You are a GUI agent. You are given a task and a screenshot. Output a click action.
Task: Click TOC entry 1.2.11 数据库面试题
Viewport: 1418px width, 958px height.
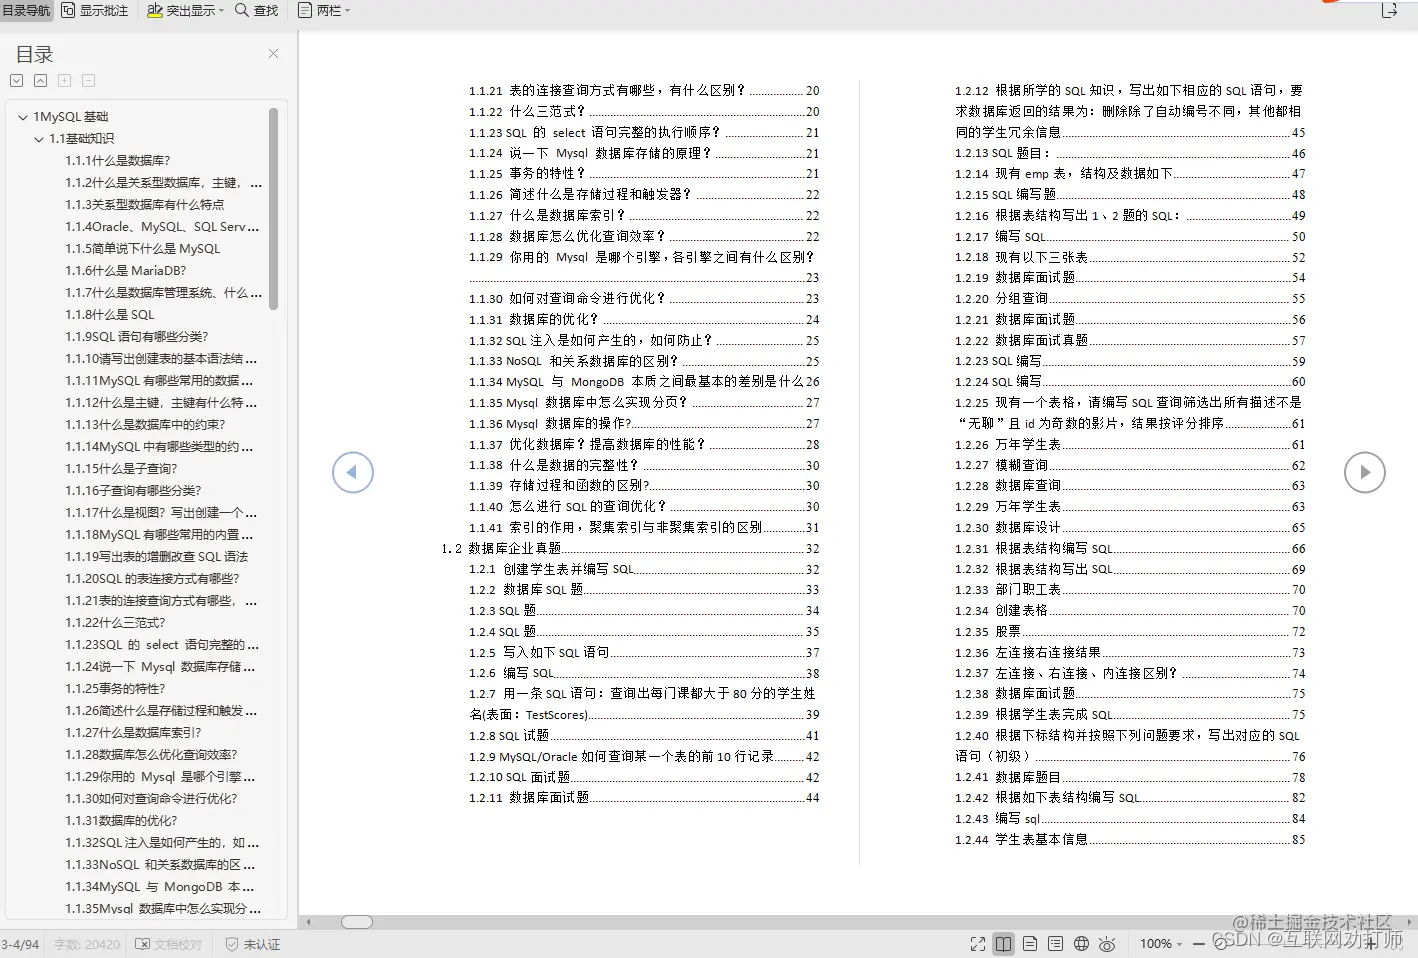(x=644, y=798)
